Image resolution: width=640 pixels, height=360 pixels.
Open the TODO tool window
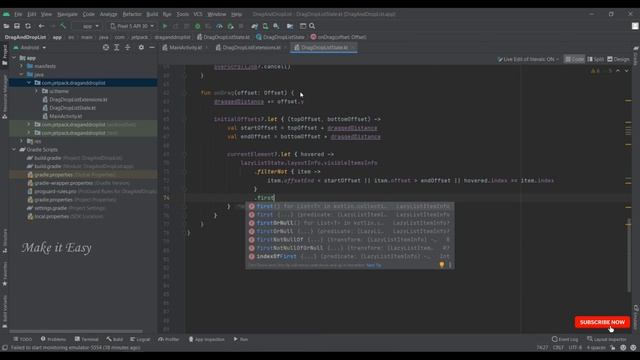click(x=22, y=339)
